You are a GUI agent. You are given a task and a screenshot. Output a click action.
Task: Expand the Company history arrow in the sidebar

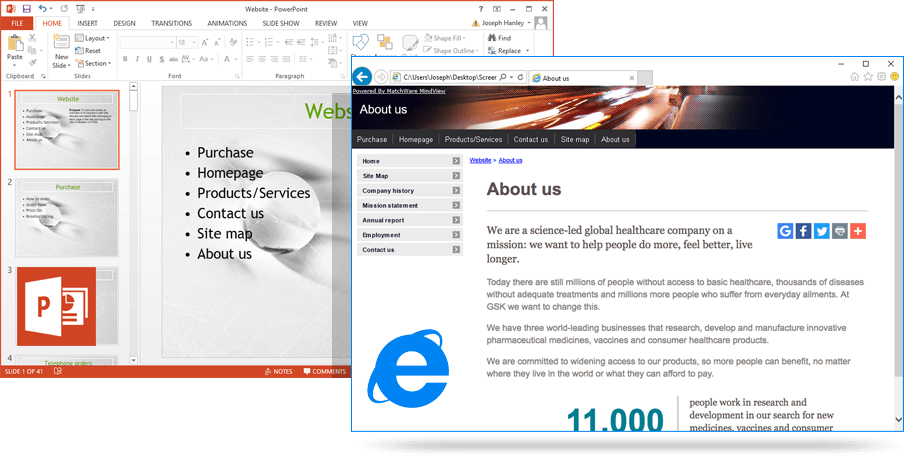(456, 190)
